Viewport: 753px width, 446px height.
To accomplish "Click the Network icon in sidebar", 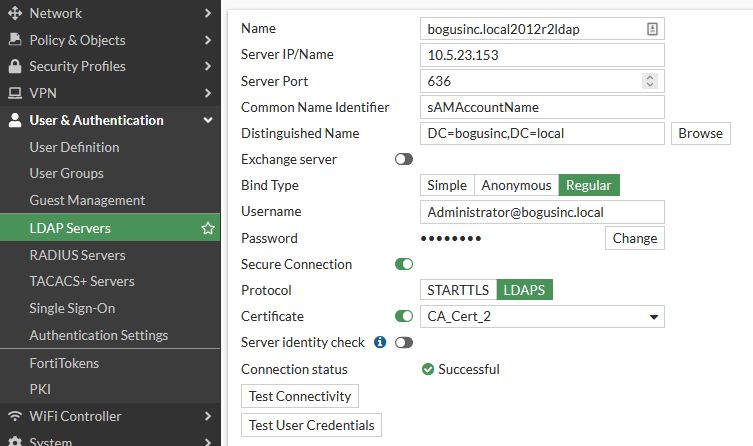I will pos(14,13).
